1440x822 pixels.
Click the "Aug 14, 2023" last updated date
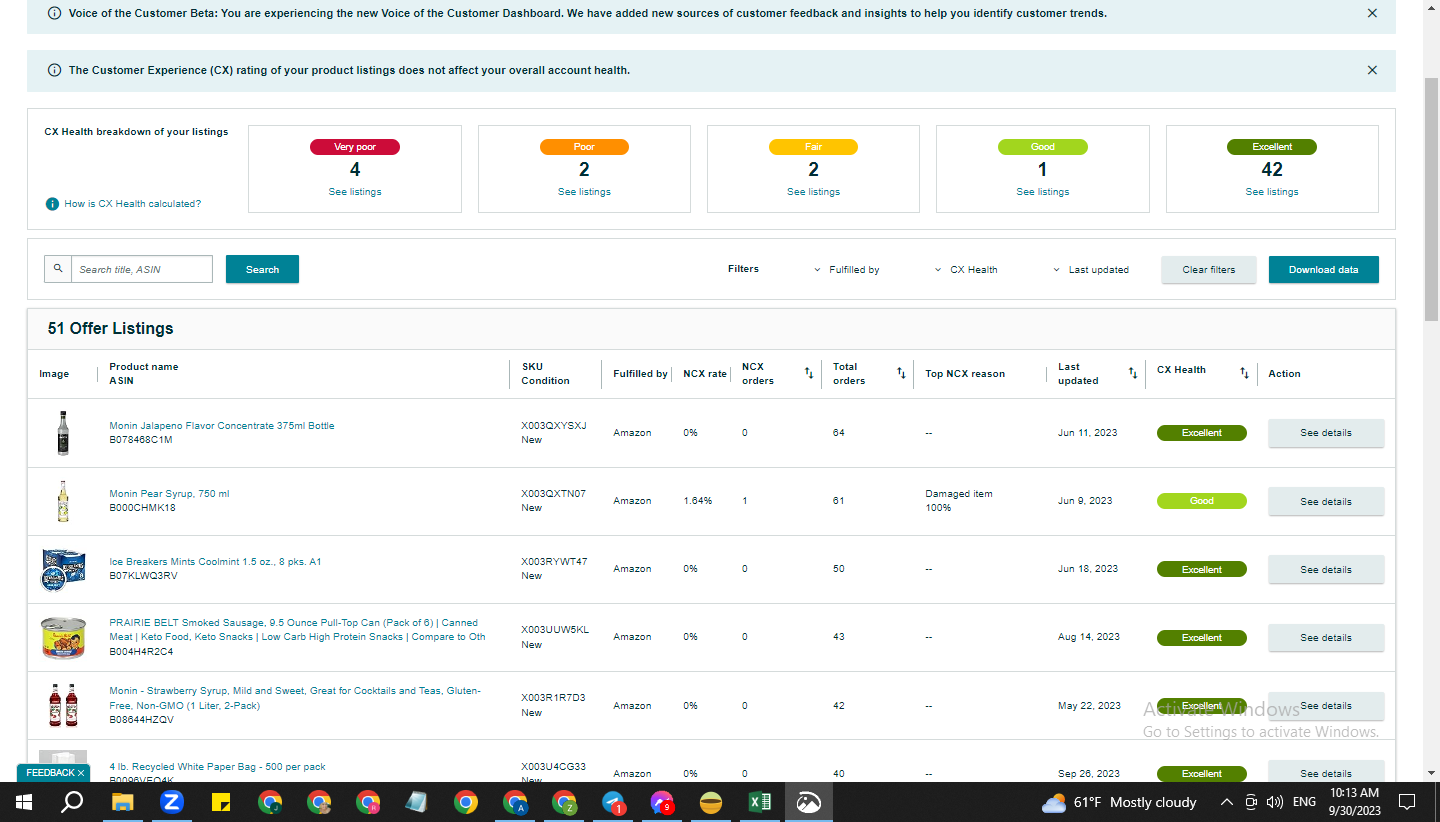pyautogui.click(x=1089, y=637)
